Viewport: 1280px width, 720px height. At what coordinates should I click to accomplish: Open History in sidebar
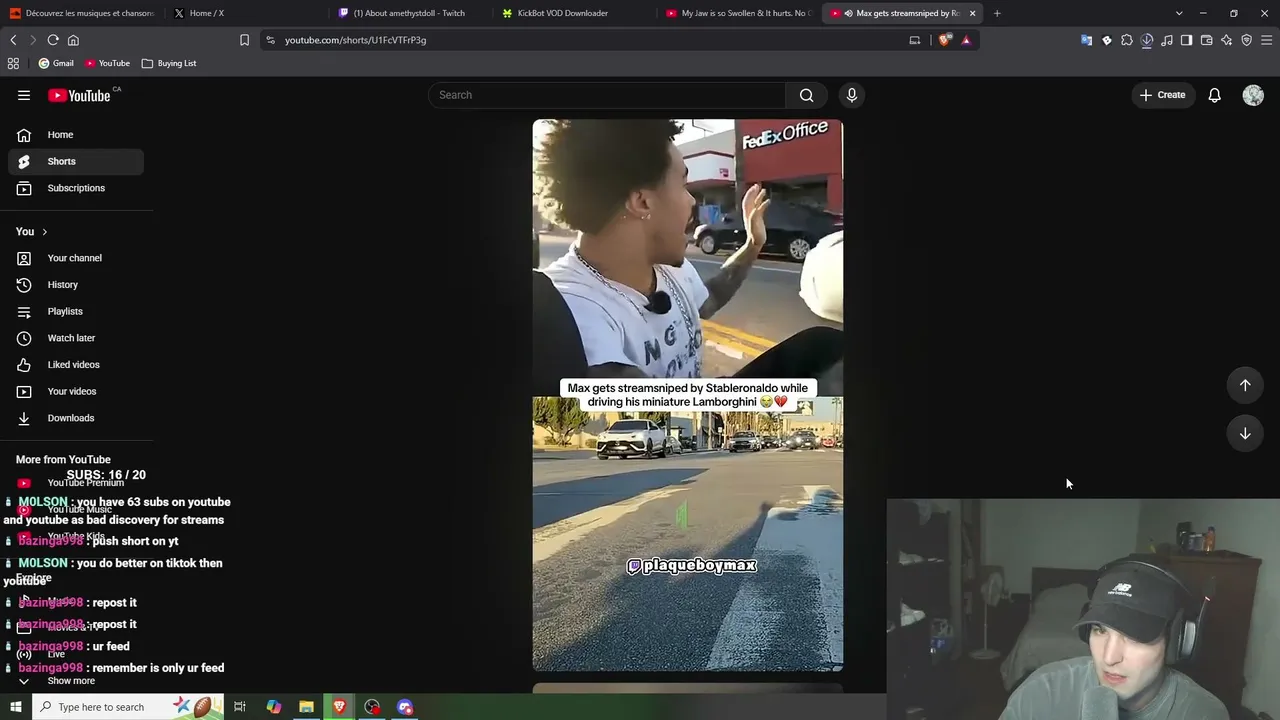pos(76,285)
